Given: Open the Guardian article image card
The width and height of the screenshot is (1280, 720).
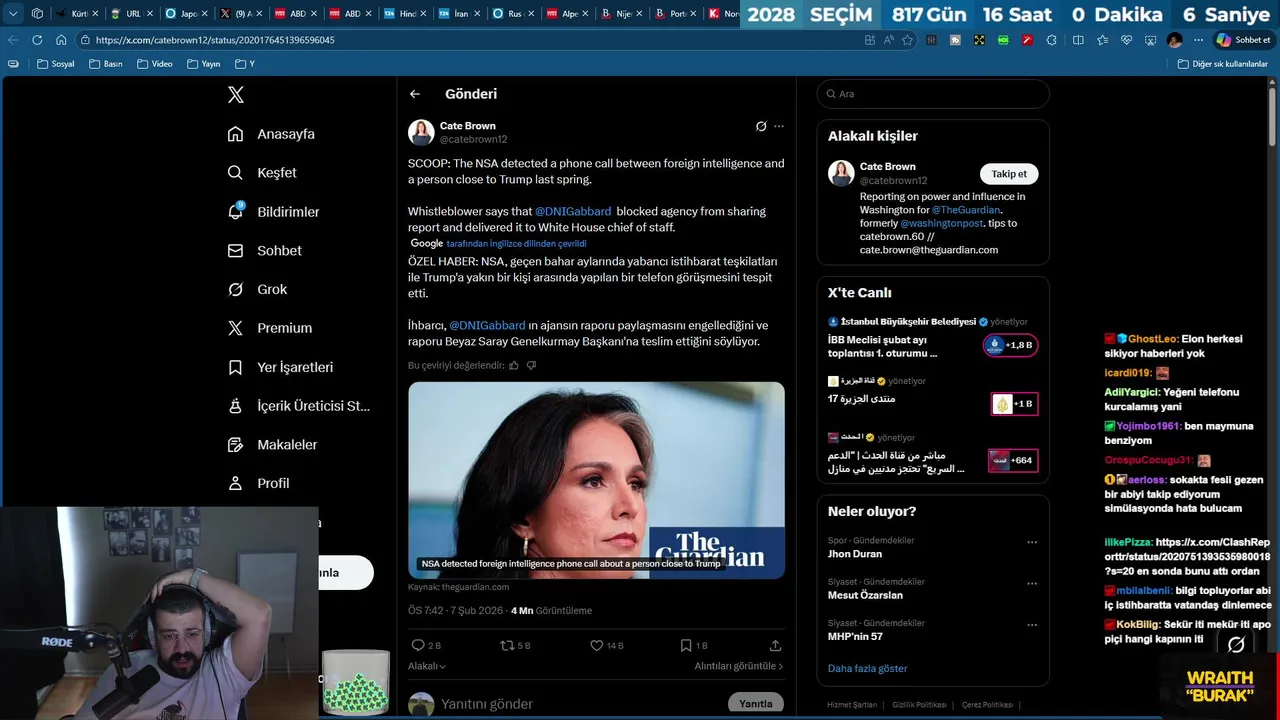Looking at the screenshot, I should [596, 480].
